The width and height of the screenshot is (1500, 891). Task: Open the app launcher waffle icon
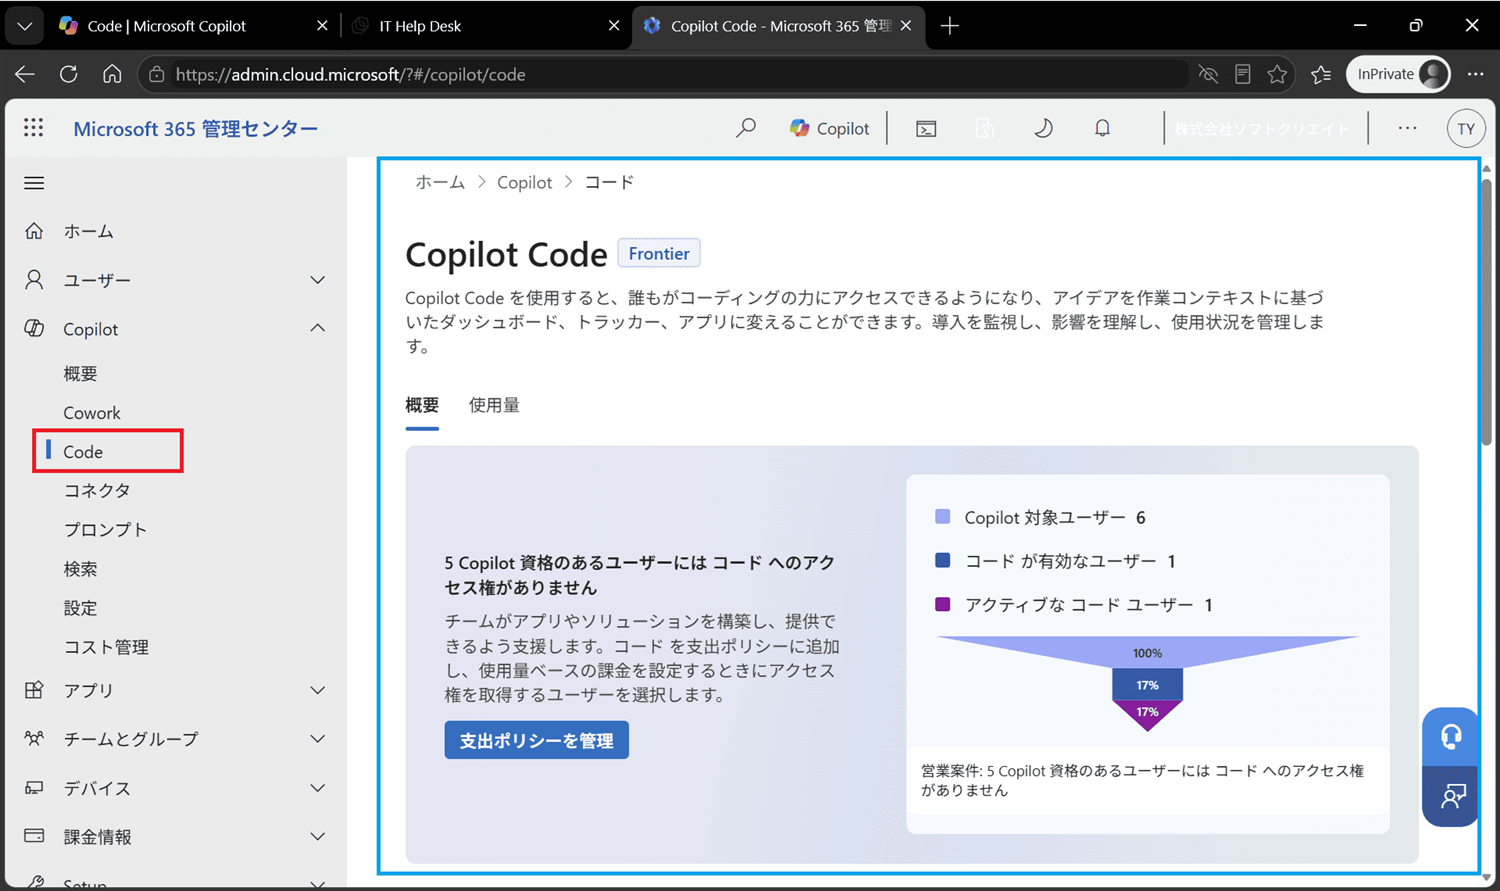click(34, 128)
